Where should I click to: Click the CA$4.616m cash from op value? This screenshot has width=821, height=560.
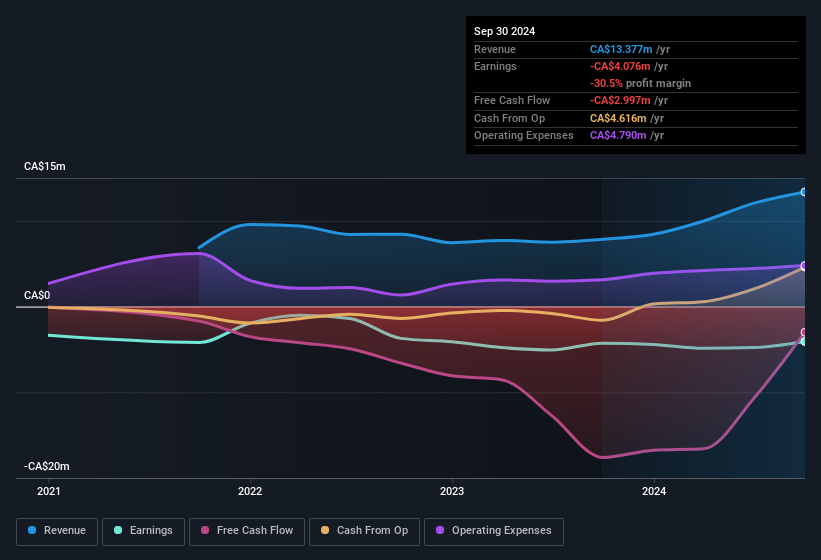618,118
